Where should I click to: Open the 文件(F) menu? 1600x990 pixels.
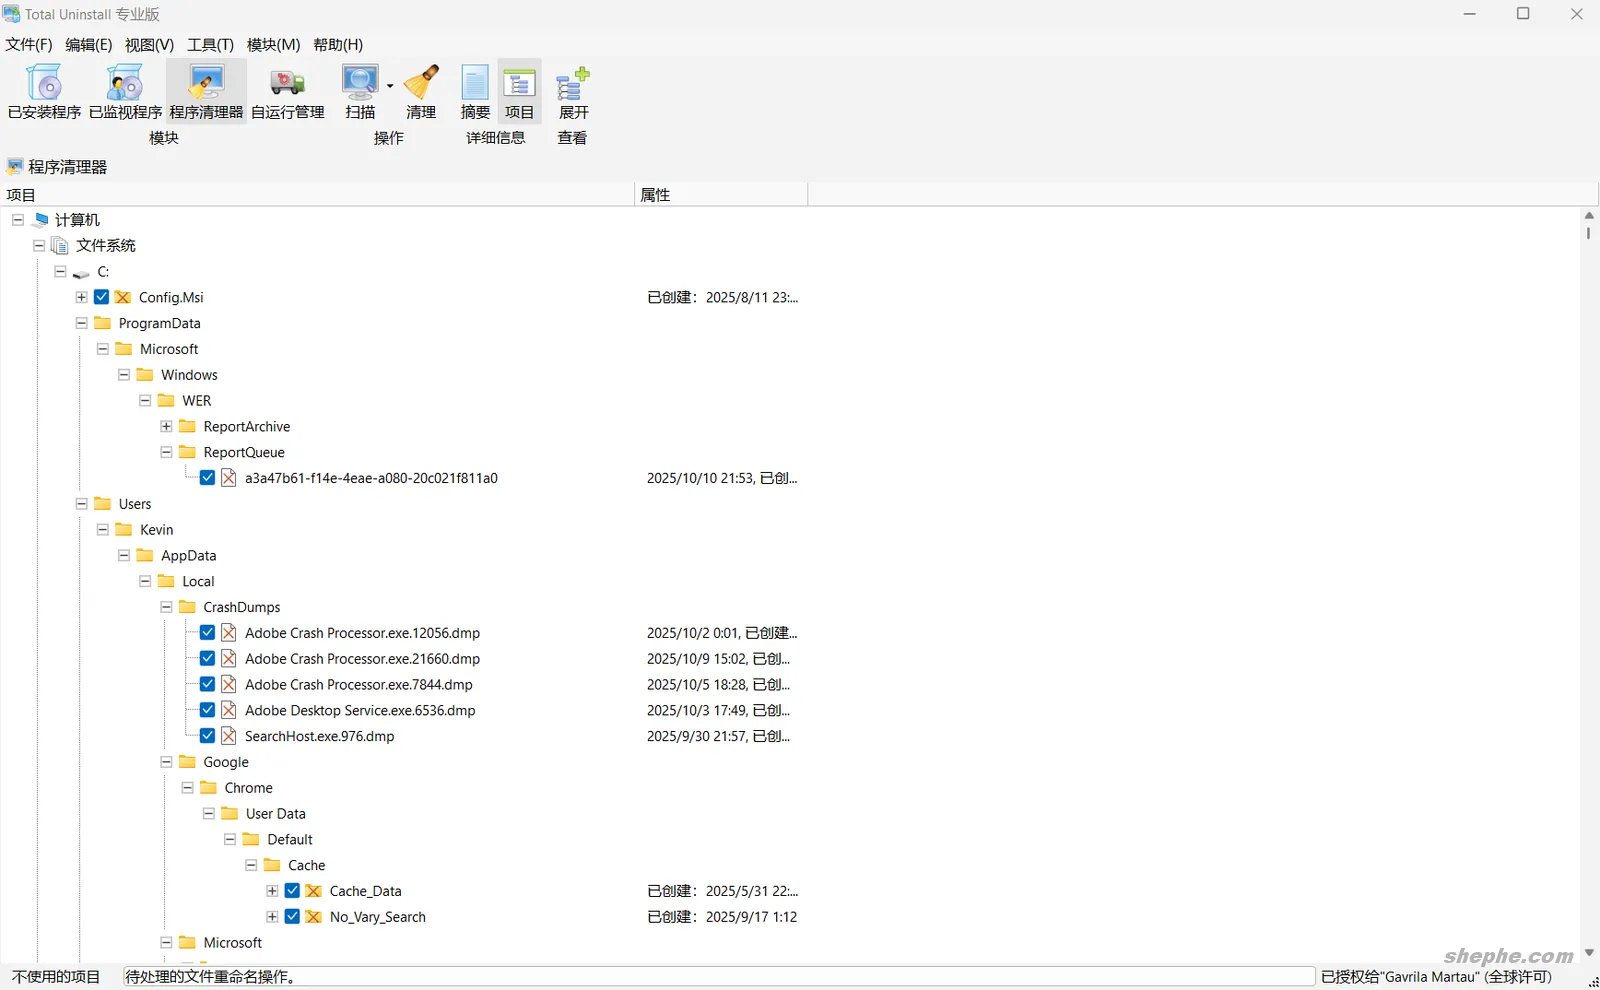29,45
